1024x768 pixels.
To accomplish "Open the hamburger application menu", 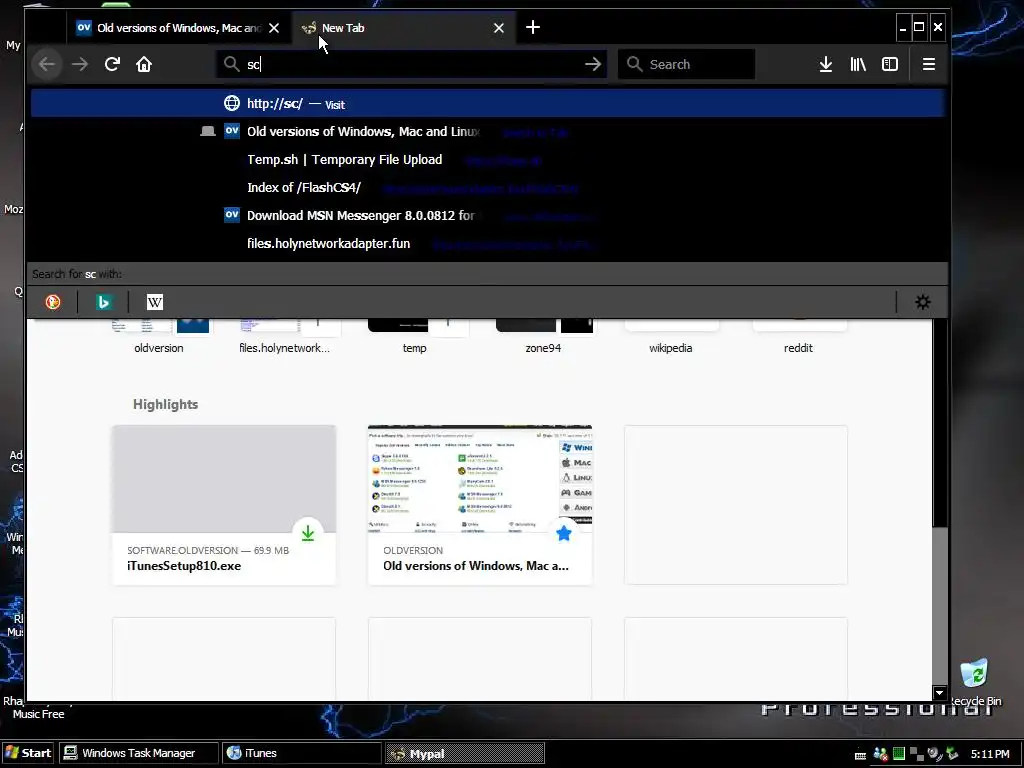I will click(929, 64).
